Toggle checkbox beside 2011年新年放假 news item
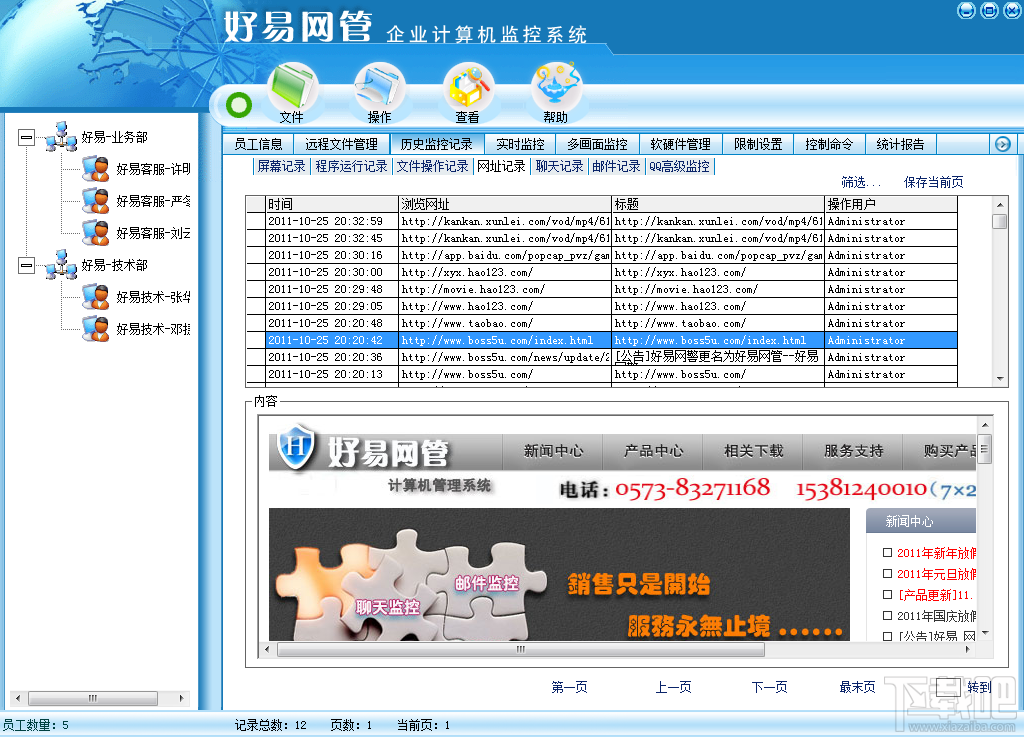The width and height of the screenshot is (1024, 737). (887, 552)
